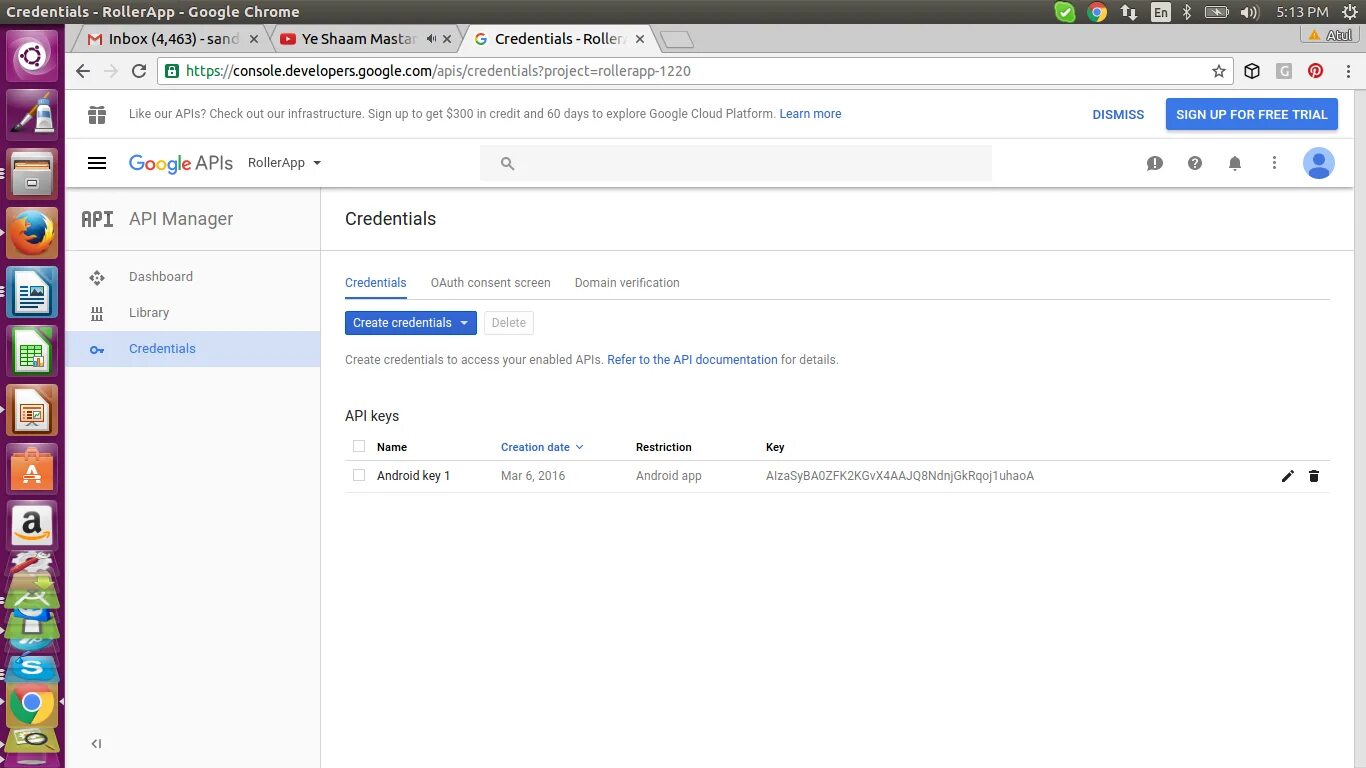Open LibreOffice Calc from the dock
The height and width of the screenshot is (768, 1366).
[x=32, y=351]
